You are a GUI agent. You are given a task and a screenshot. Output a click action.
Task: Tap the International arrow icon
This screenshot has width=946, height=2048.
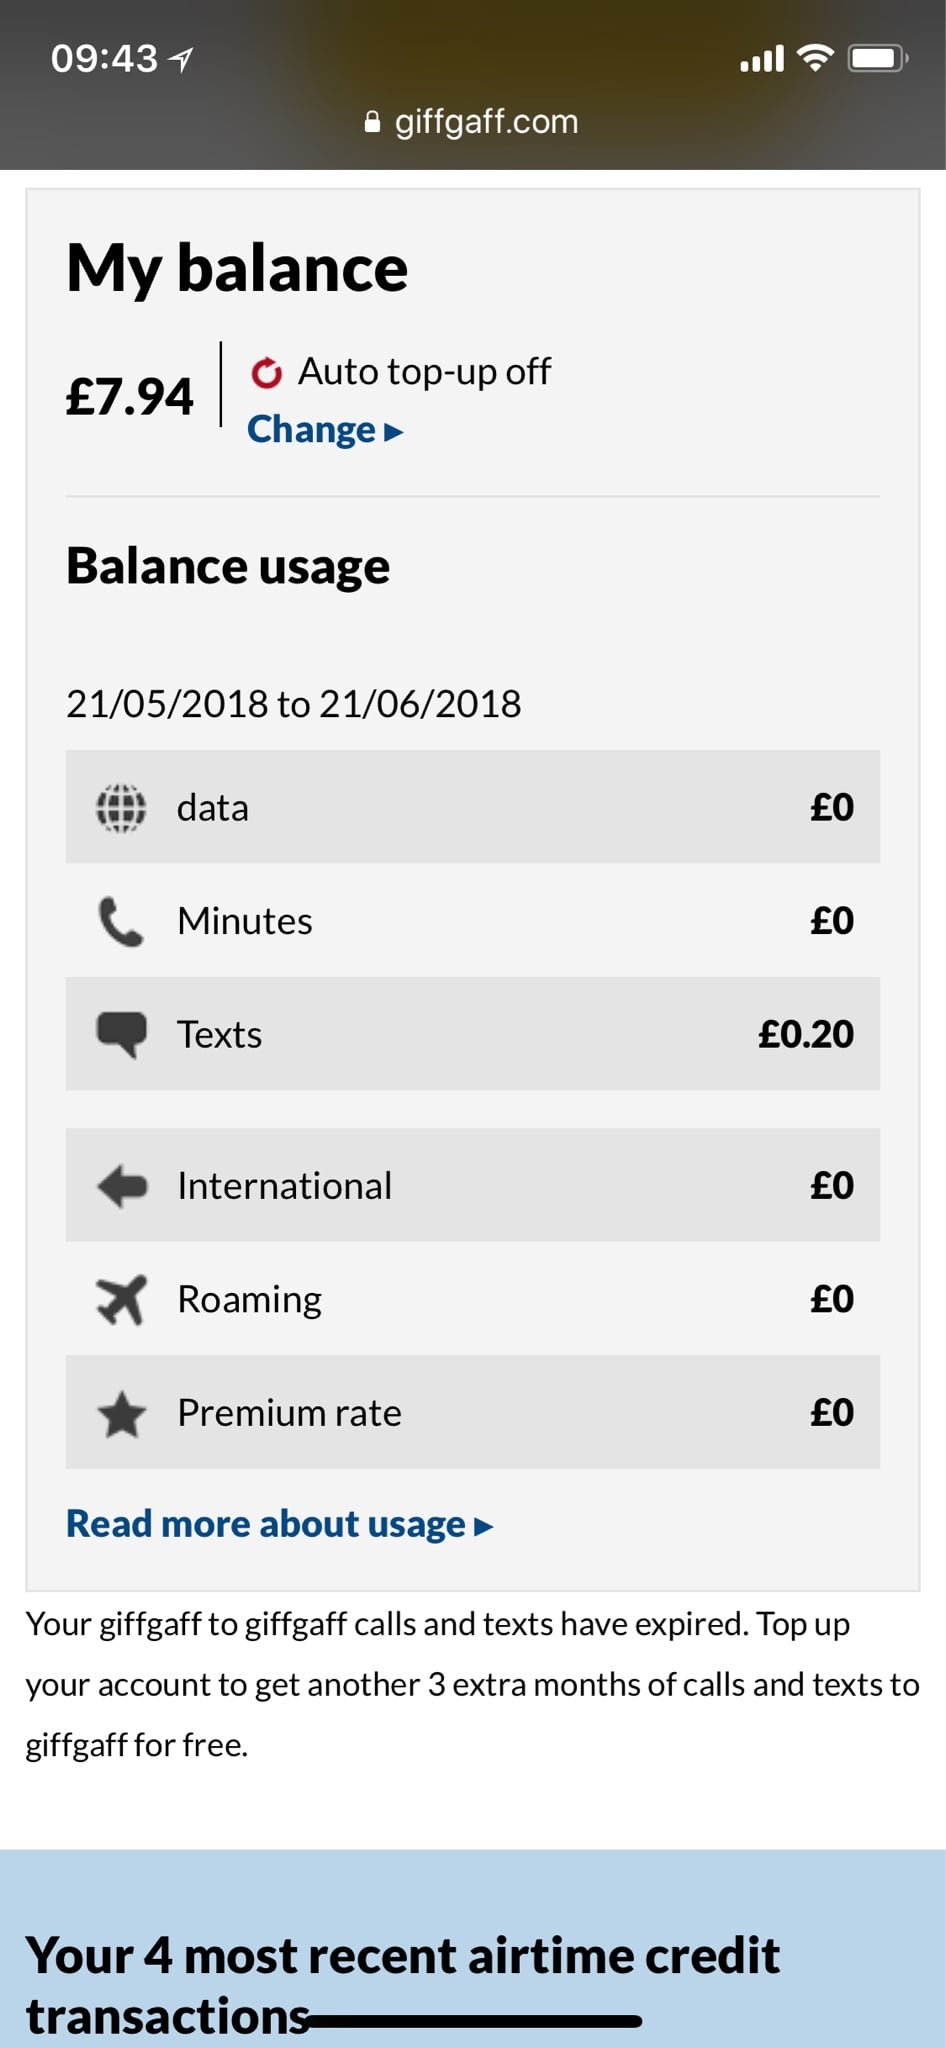pos(122,1186)
